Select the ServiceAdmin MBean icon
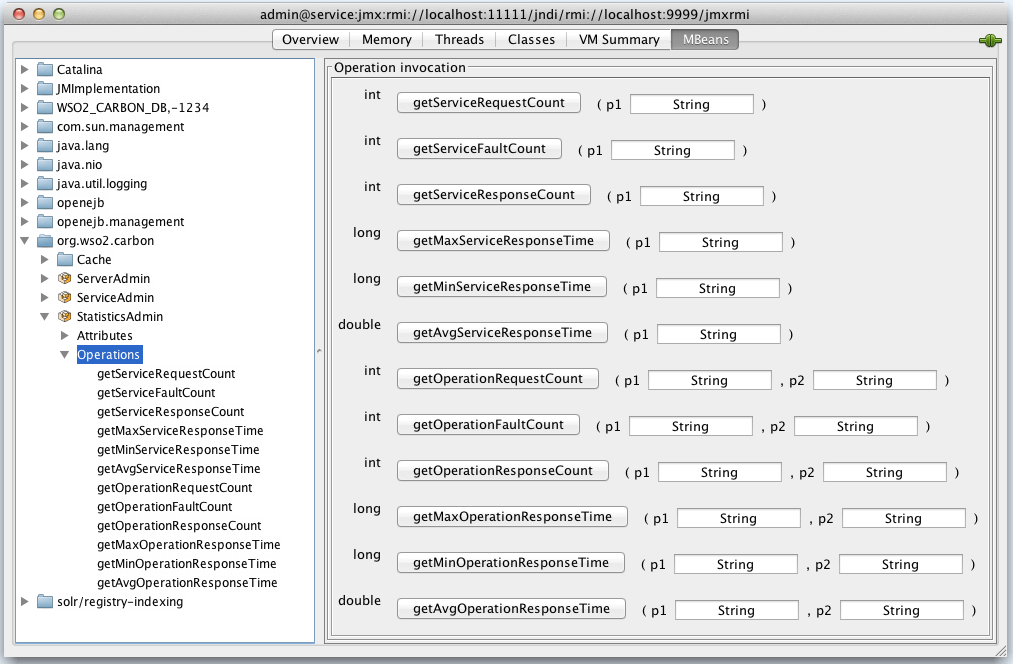Screen dimensions: 1013x664 [x=65, y=298]
